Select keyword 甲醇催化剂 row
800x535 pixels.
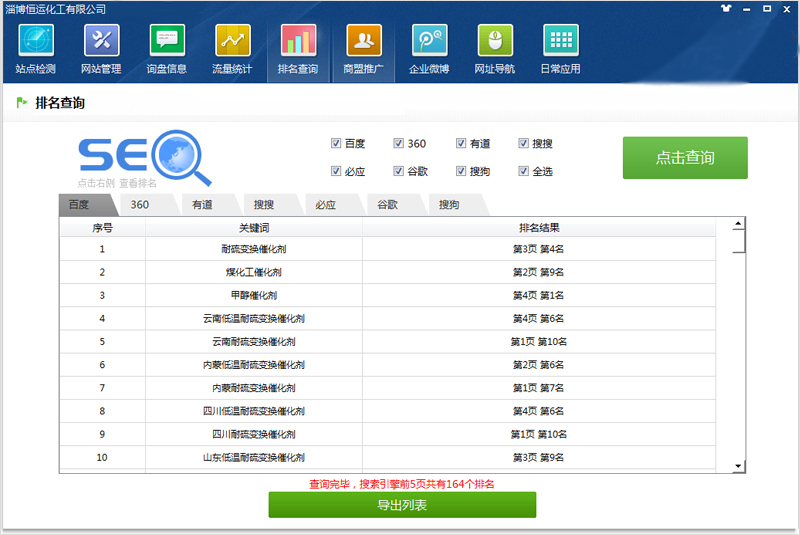(x=254, y=295)
